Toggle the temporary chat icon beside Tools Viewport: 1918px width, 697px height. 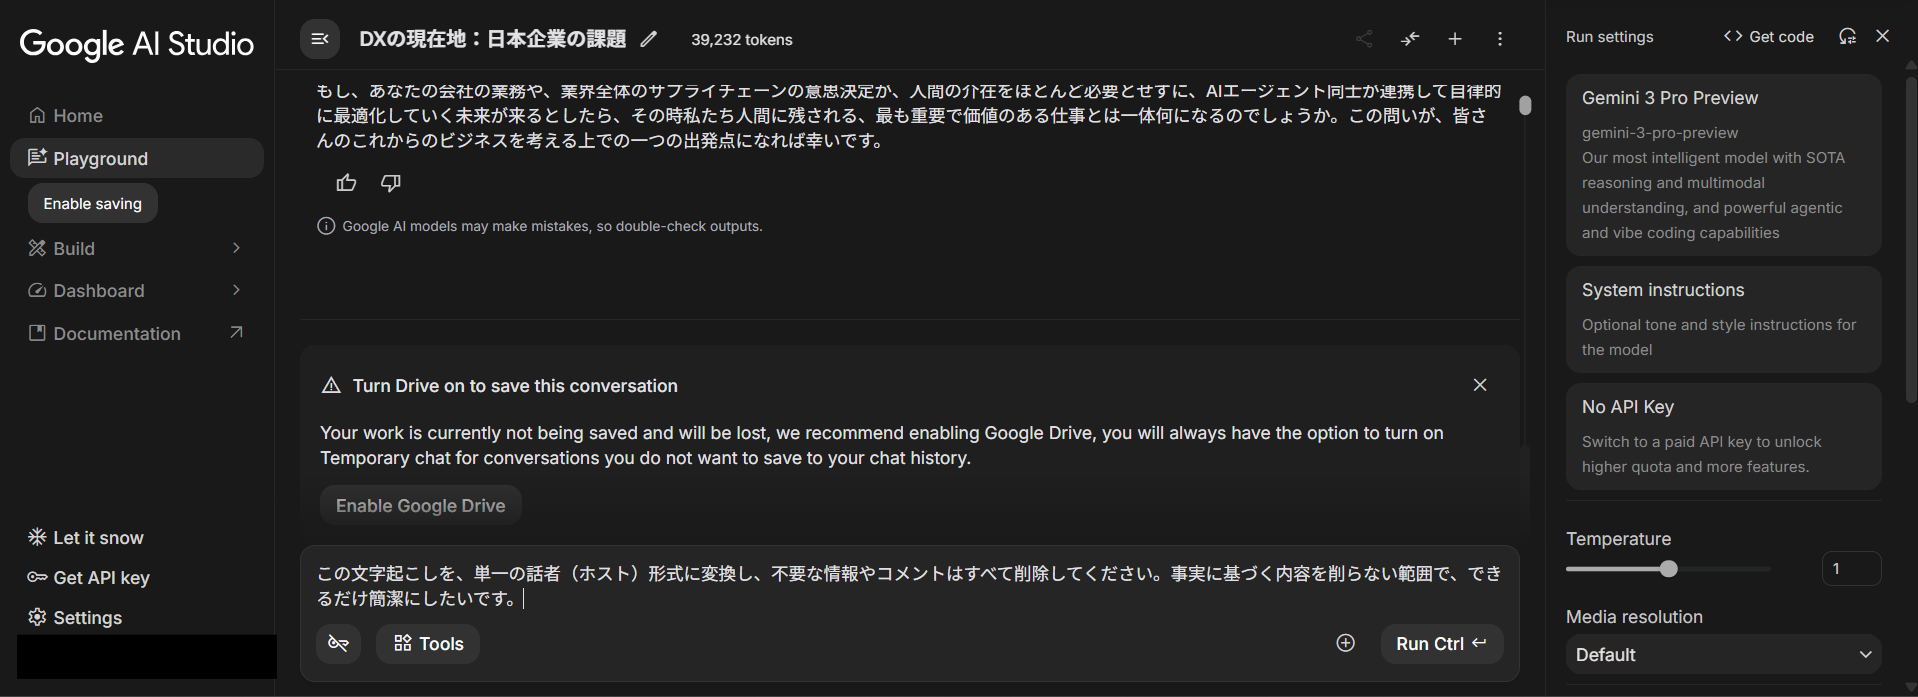click(x=339, y=643)
